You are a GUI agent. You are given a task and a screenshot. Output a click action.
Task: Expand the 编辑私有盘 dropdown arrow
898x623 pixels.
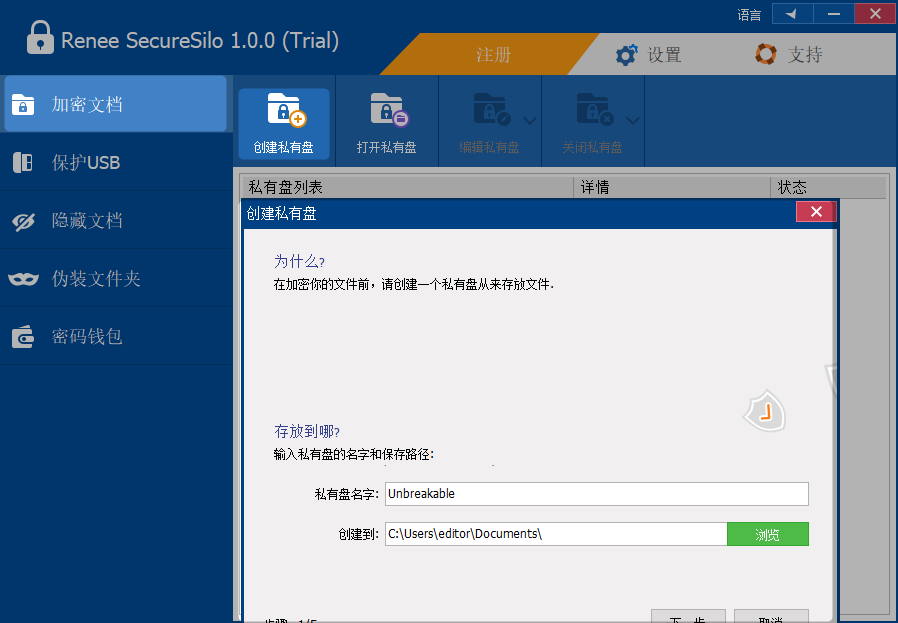530,120
